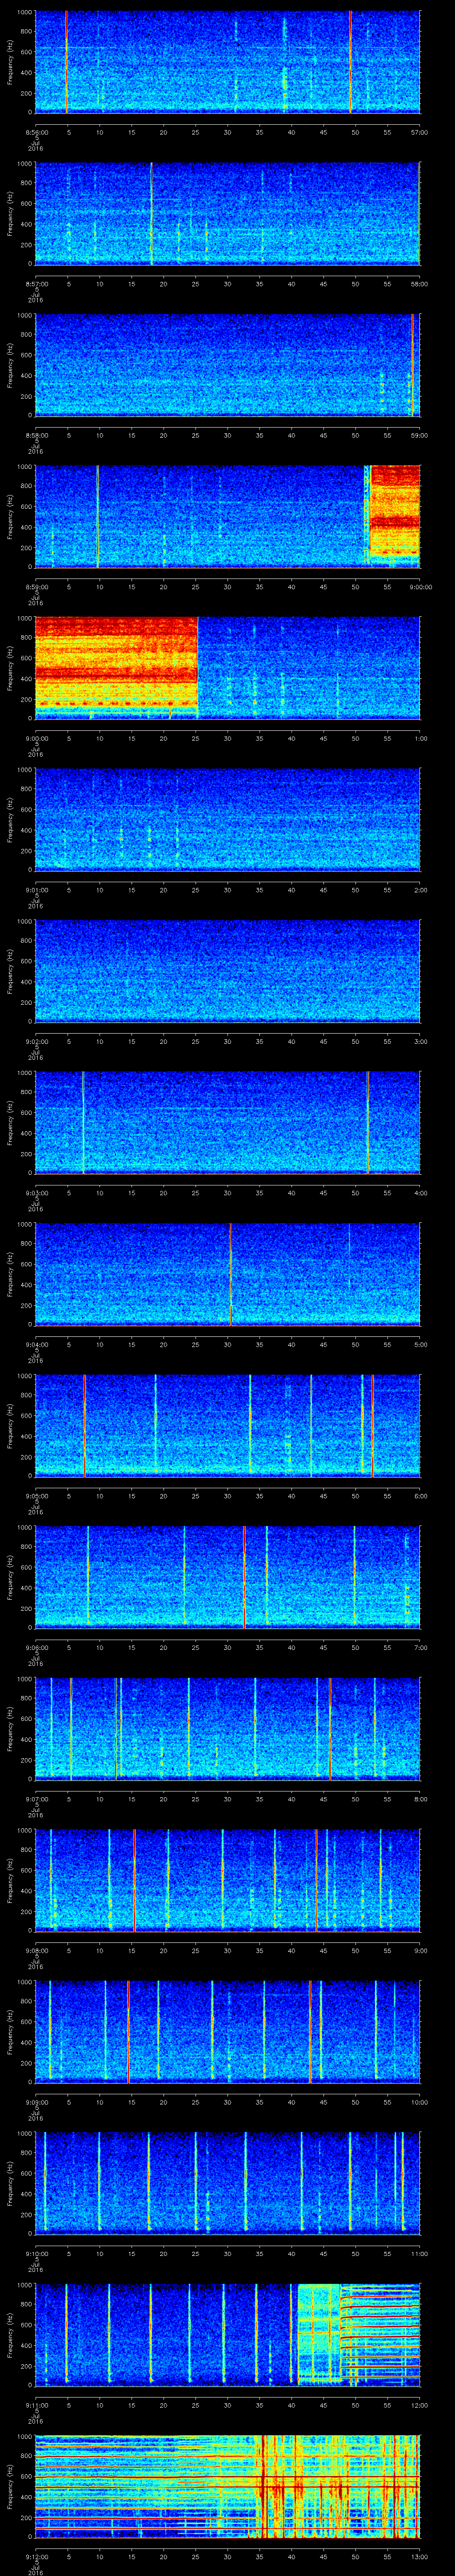Click the spectrogram panel starting at 9:09:00
This screenshot has height=2576, width=455.
[227, 2032]
